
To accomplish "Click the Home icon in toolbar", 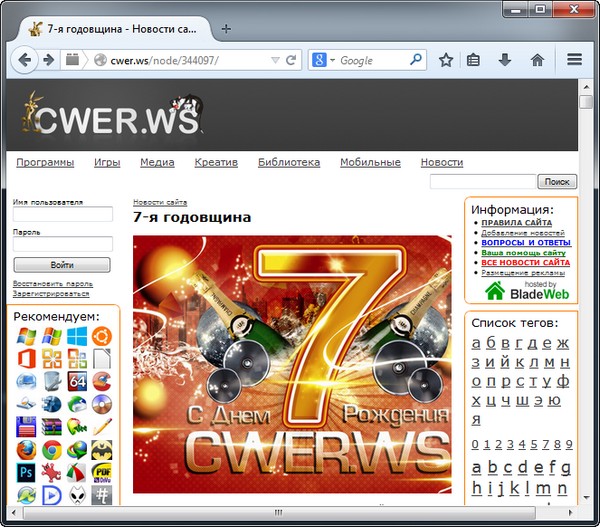I will [x=537, y=60].
